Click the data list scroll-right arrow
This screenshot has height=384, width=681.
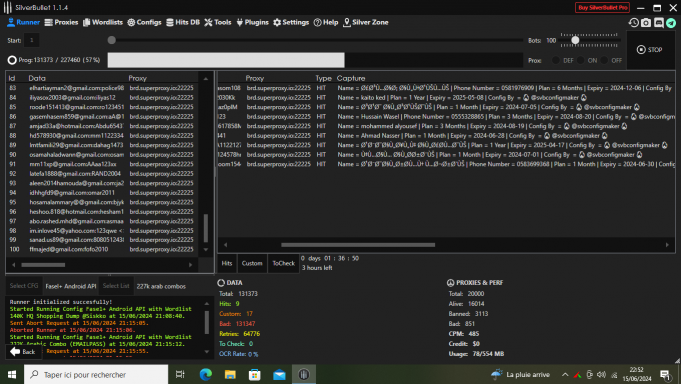click(x=190, y=265)
